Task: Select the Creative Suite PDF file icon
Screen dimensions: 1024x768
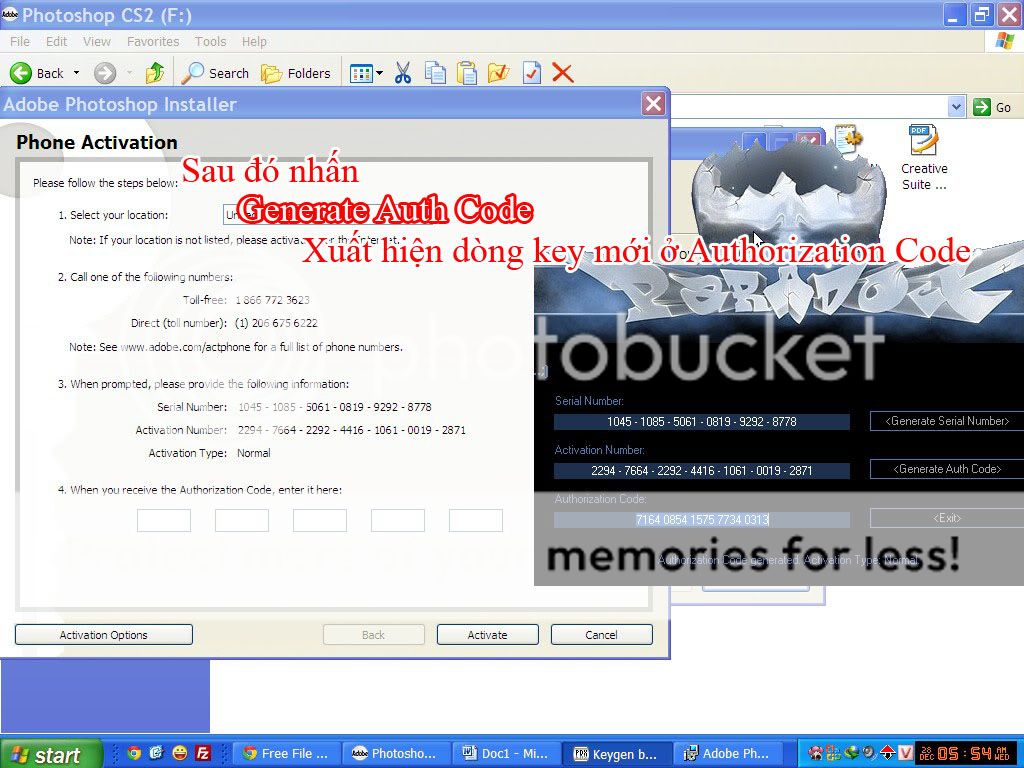Action: [923, 157]
